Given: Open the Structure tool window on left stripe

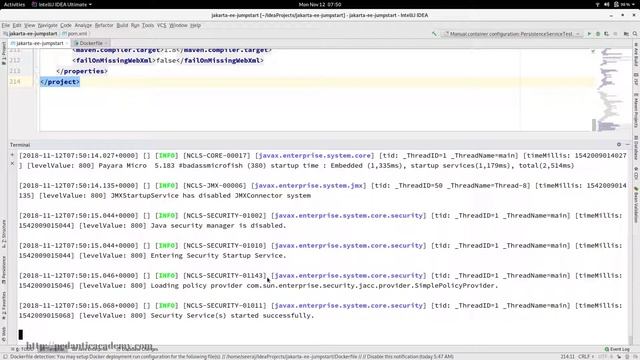Looking at the screenshot, I should point(4,233).
